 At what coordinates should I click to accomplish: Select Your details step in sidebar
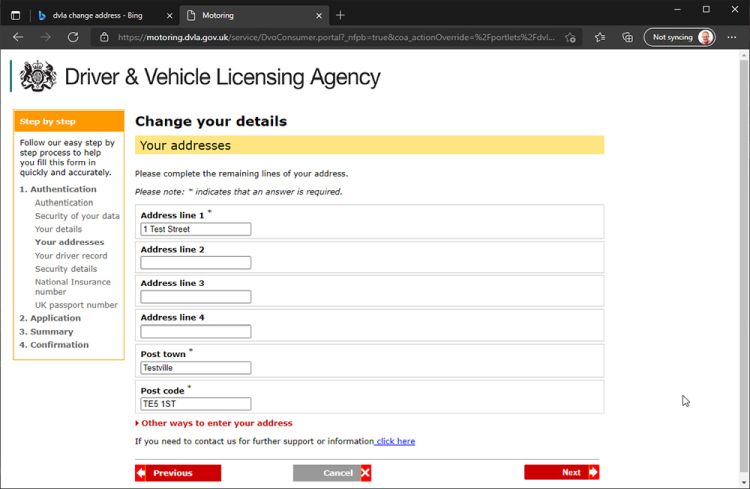58,229
